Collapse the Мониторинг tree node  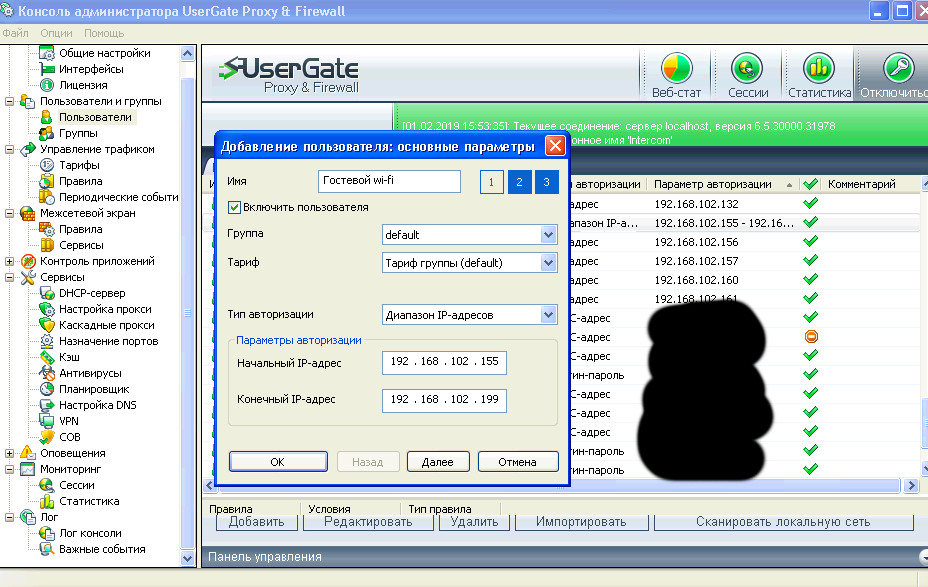click(x=9, y=469)
